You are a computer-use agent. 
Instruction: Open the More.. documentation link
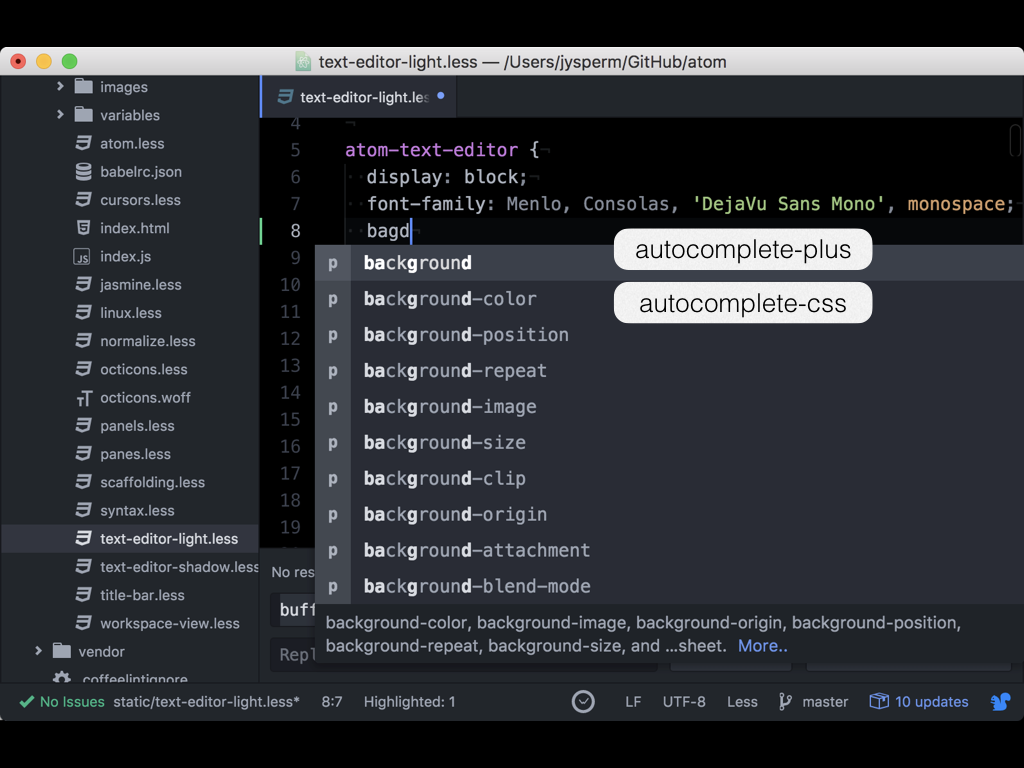pos(762,645)
